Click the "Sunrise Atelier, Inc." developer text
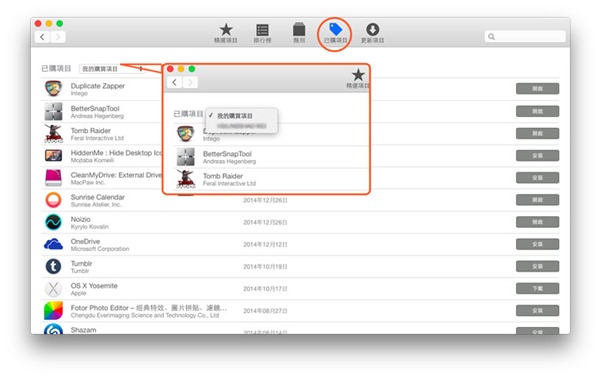Viewport: 600px width, 377px height. point(96,204)
